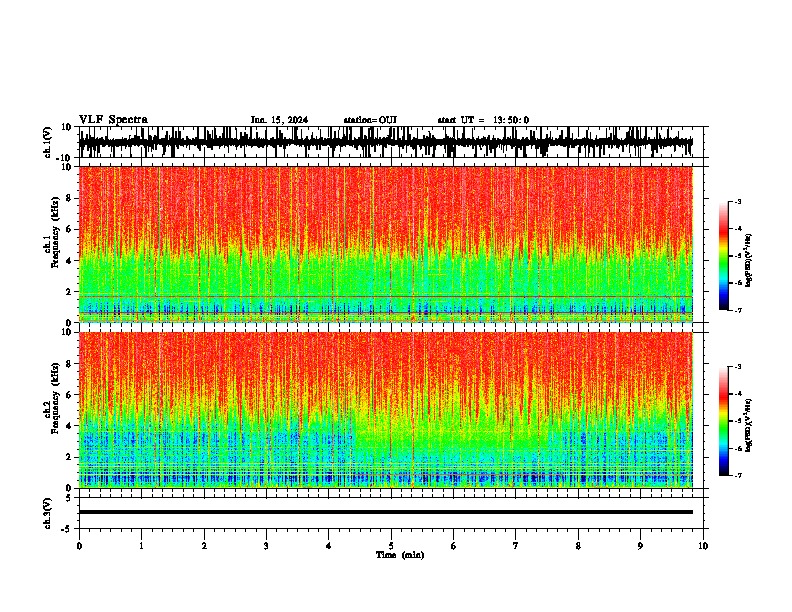Click the "4" kHz tick of ch.2 spectrogram
Image resolution: width=792 pixels, height=612 pixels.
[70, 426]
